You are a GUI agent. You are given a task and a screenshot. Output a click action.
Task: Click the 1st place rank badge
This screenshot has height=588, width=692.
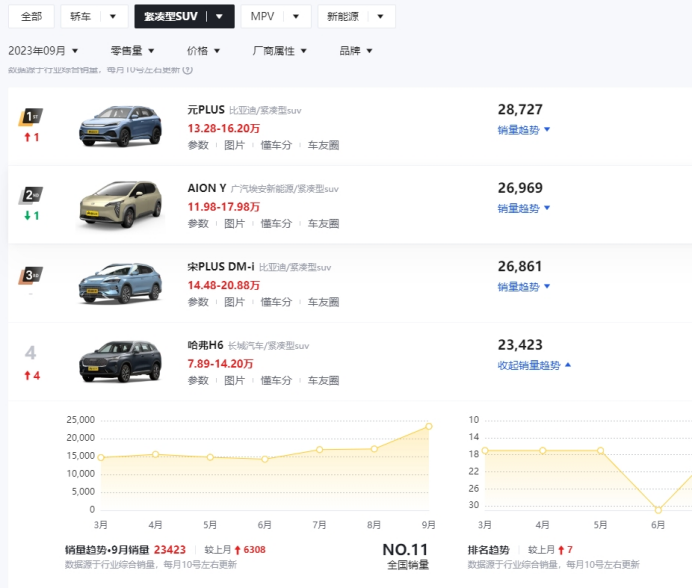coord(30,117)
